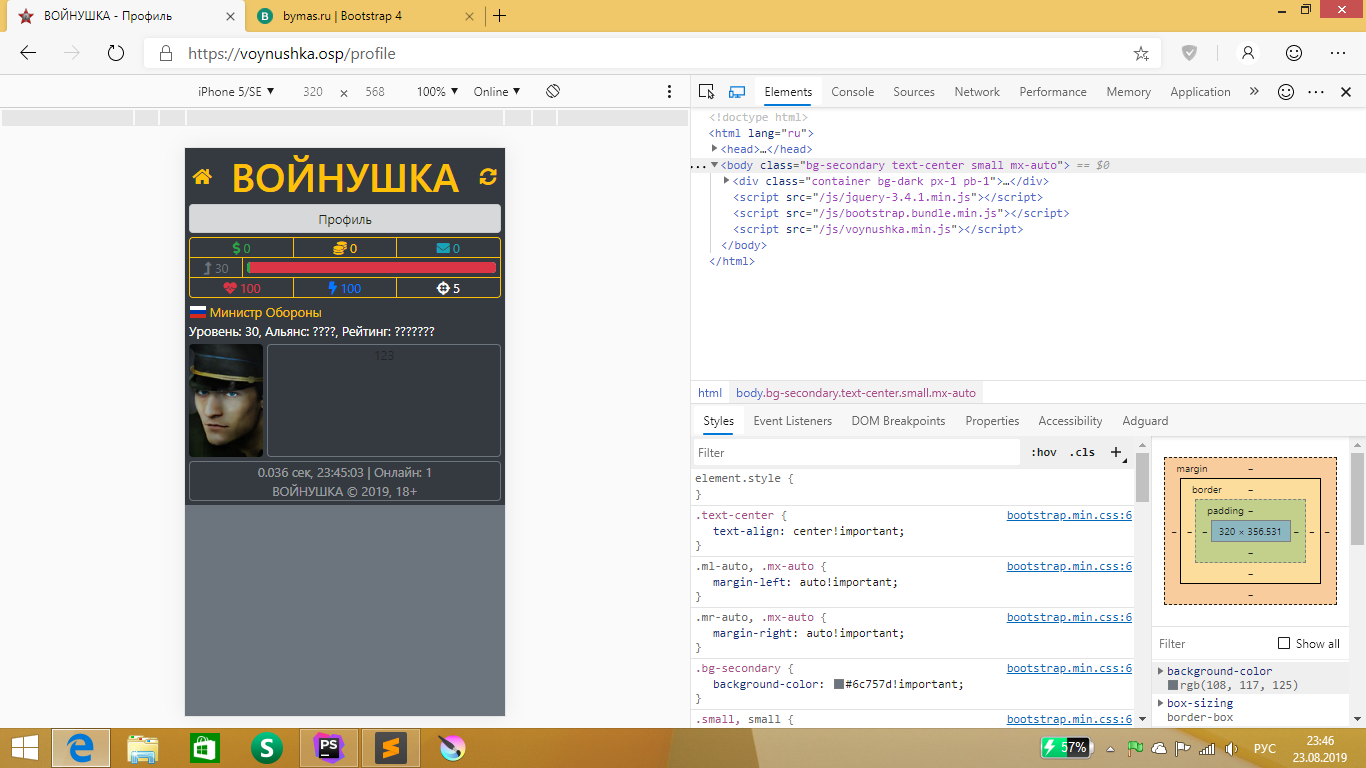Open the 100% zoom dropdown
The image size is (1366, 768).
click(x=437, y=91)
